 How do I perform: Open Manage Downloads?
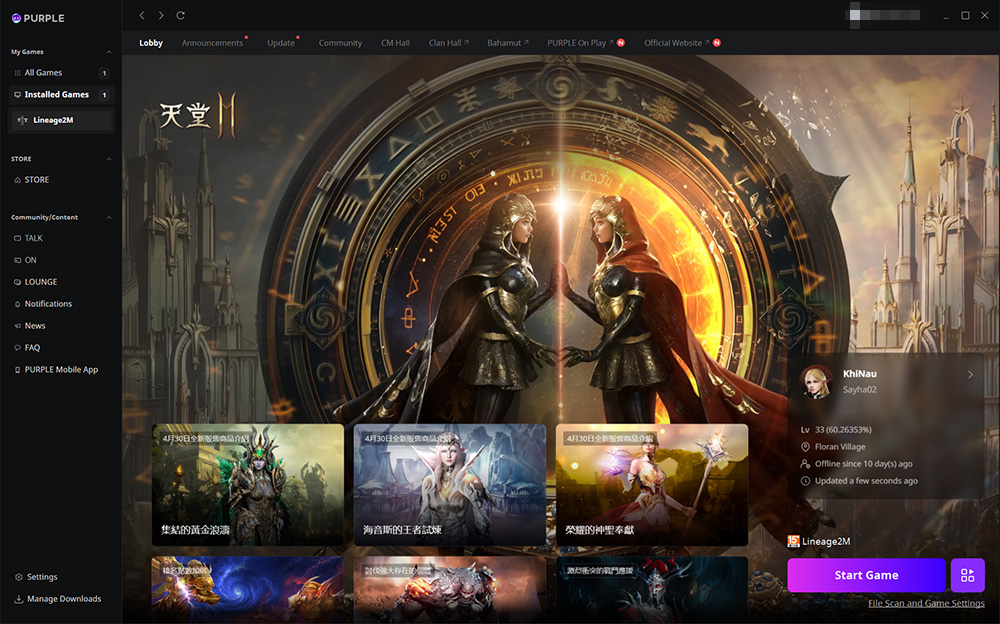tap(63, 599)
